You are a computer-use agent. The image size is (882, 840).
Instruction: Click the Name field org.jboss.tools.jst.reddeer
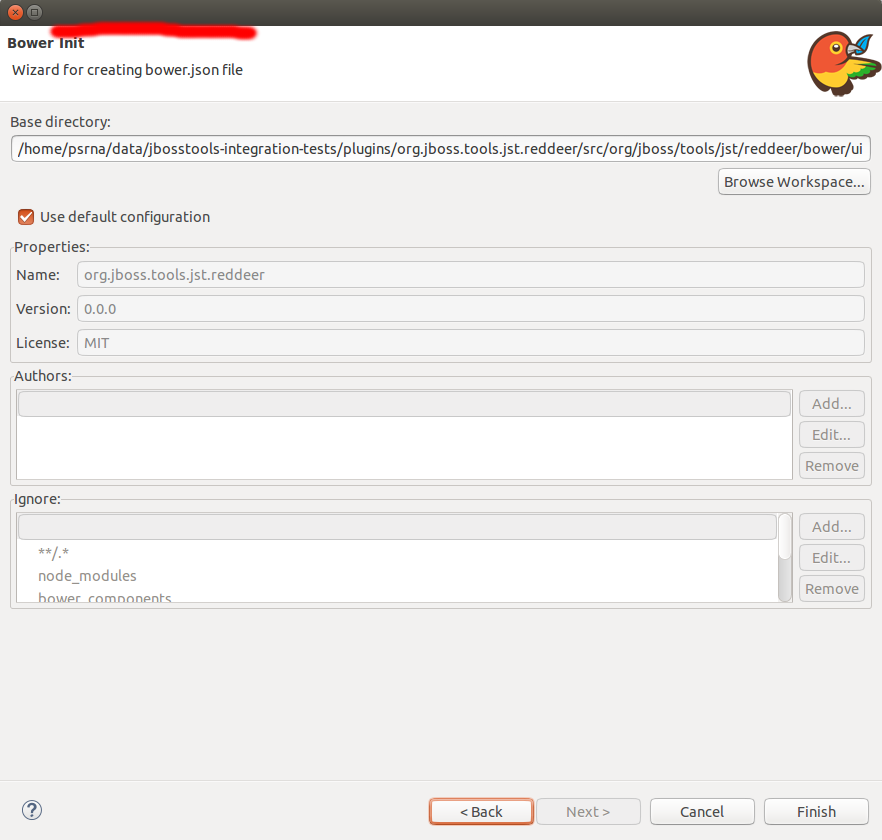[x=470, y=275]
